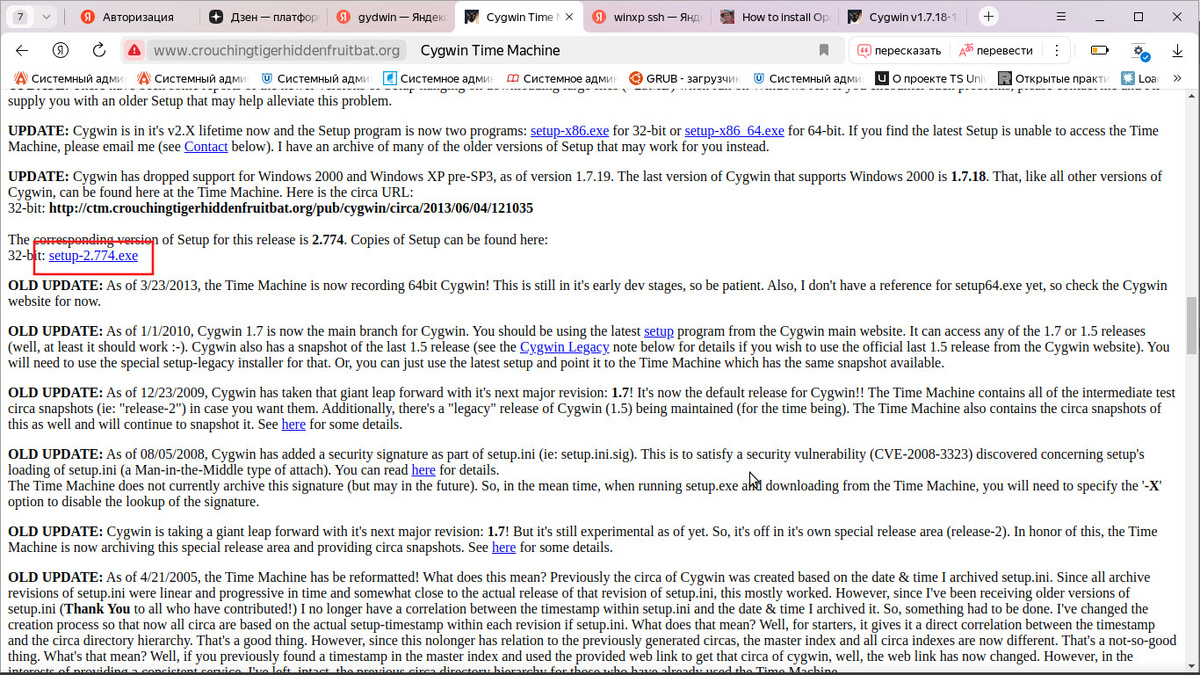Click the перевести translate button
Image resolution: width=1200 pixels, height=675 pixels.
tap(995, 50)
